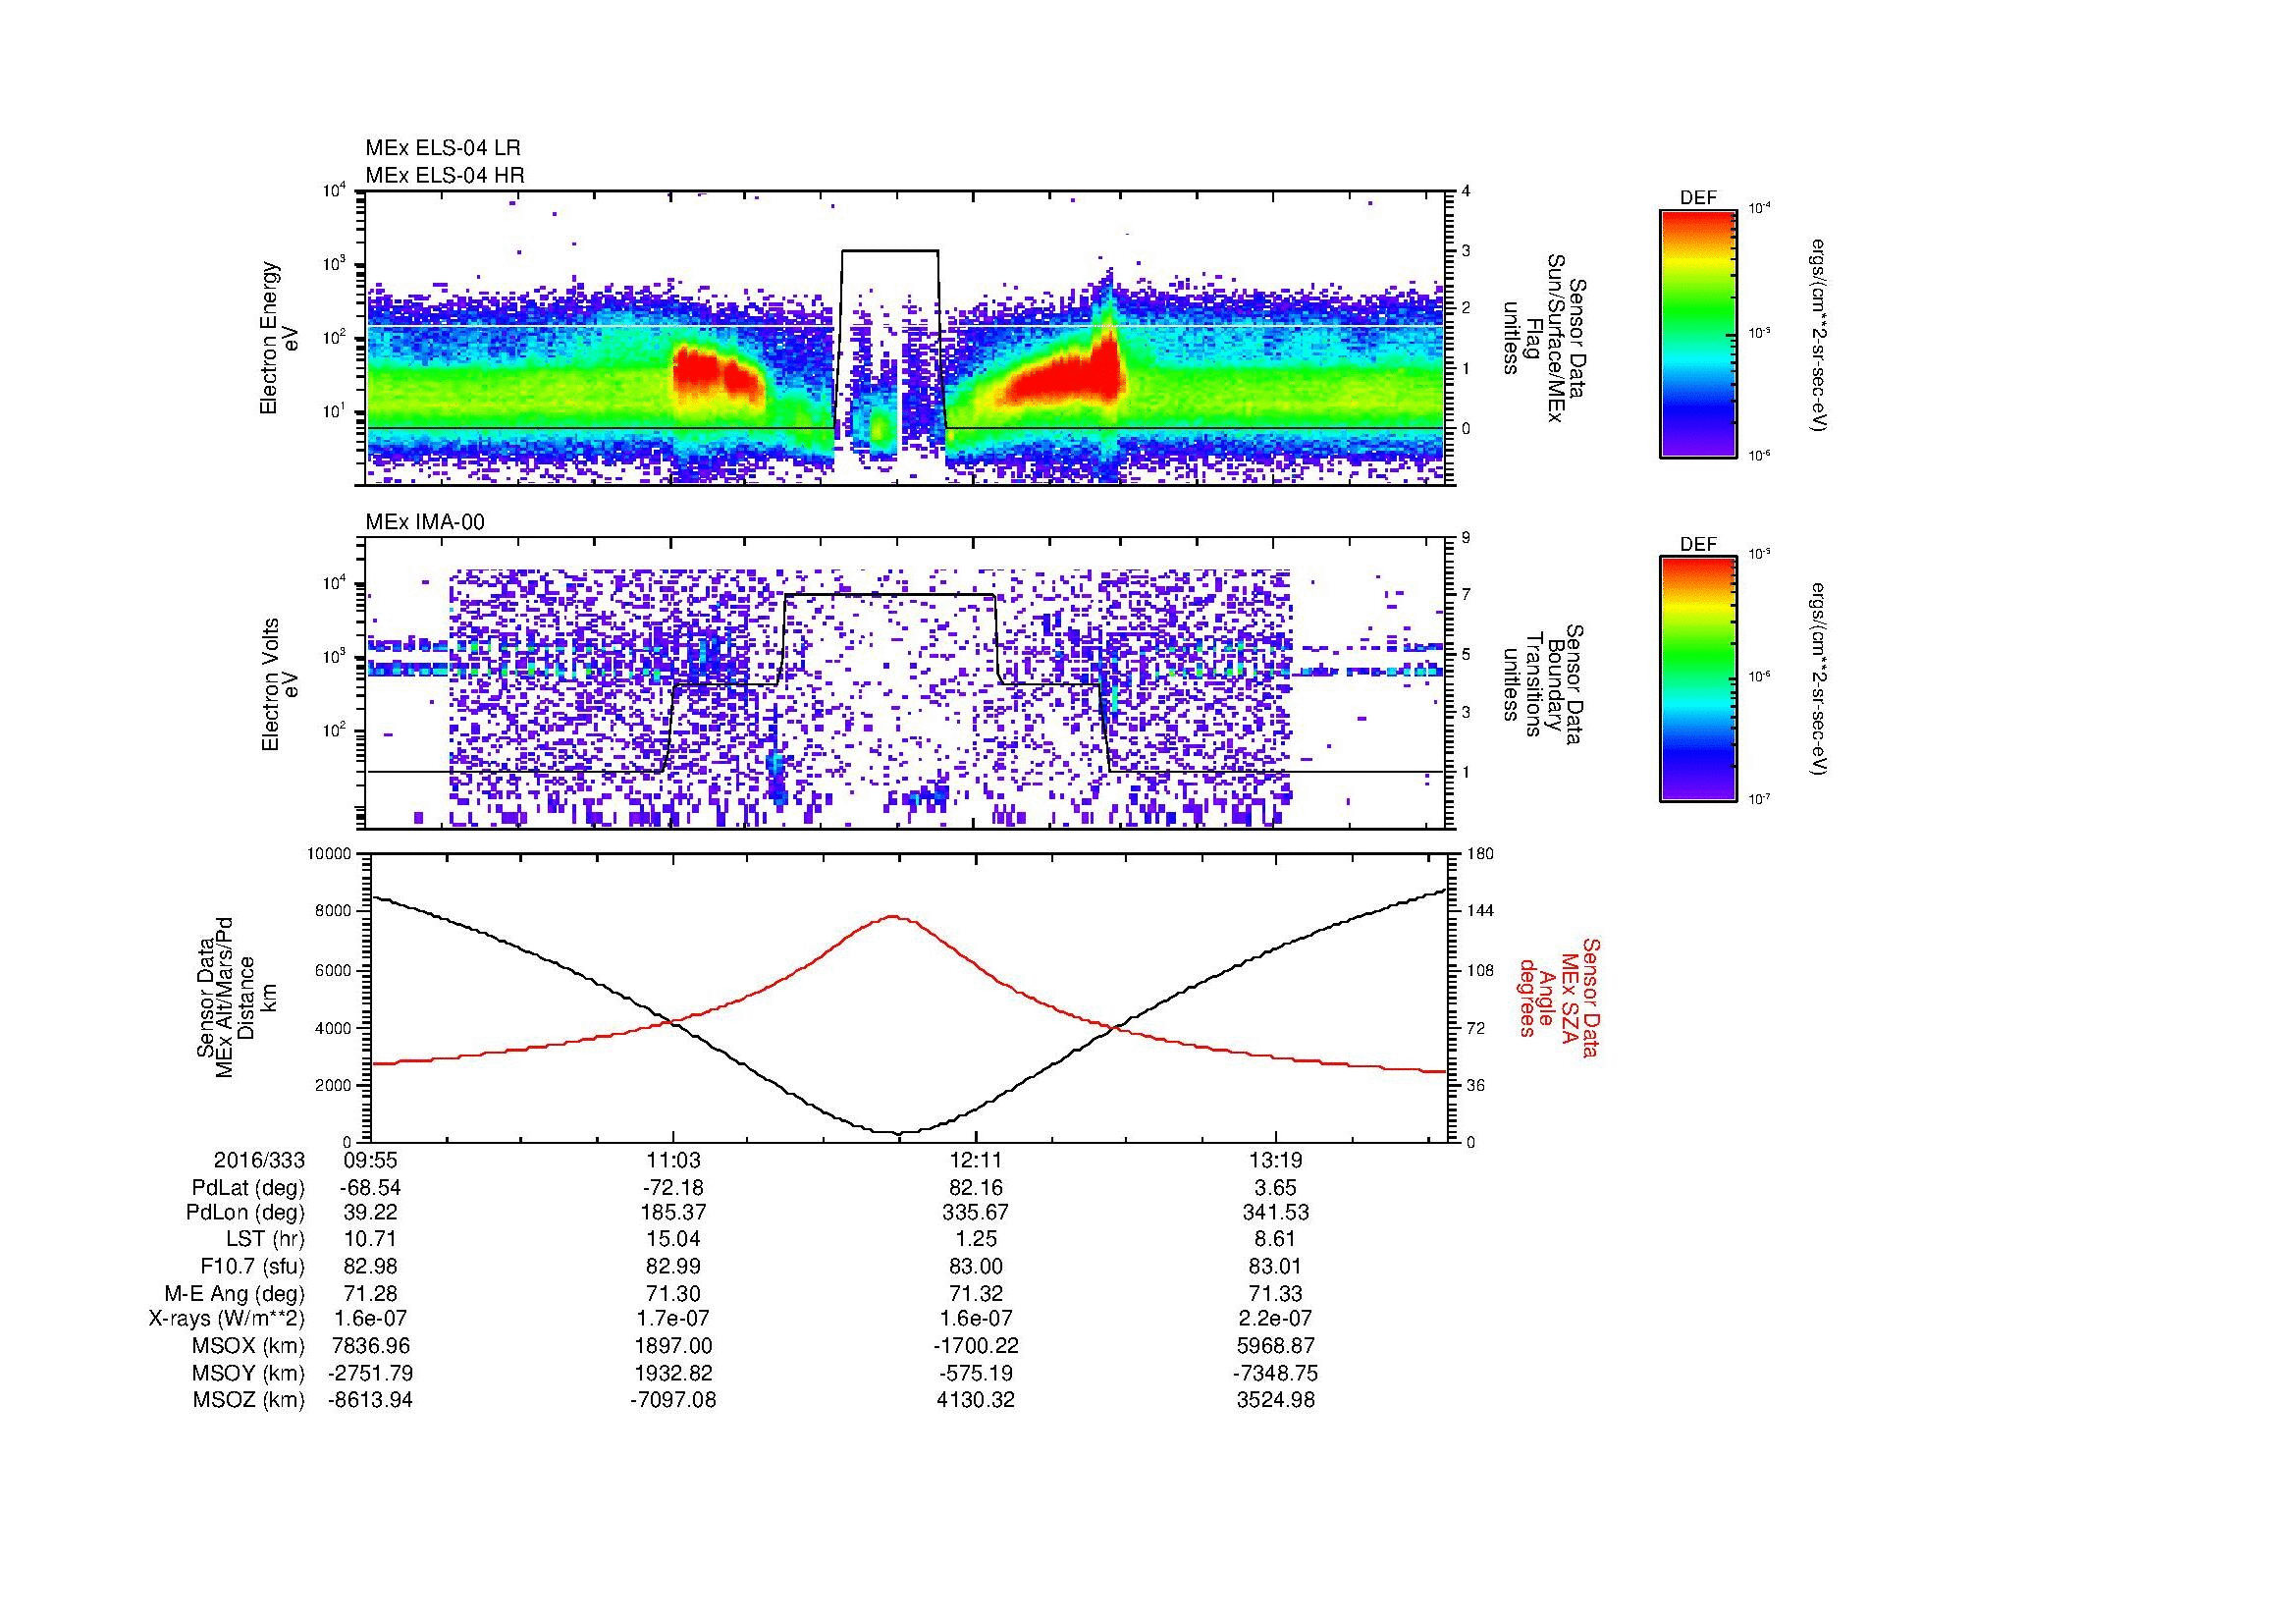The image size is (2296, 1623).
Task: Click the time tick label '11:03'
Action: point(673,1161)
